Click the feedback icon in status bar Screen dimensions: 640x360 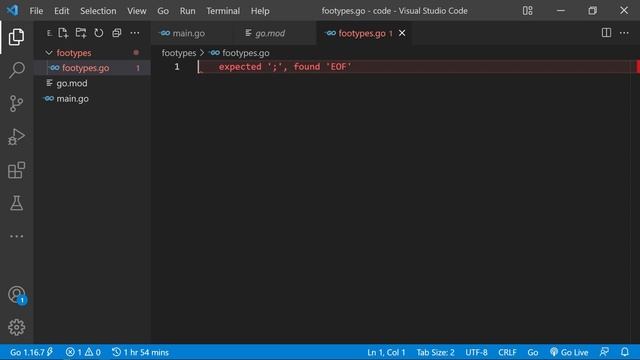604,352
